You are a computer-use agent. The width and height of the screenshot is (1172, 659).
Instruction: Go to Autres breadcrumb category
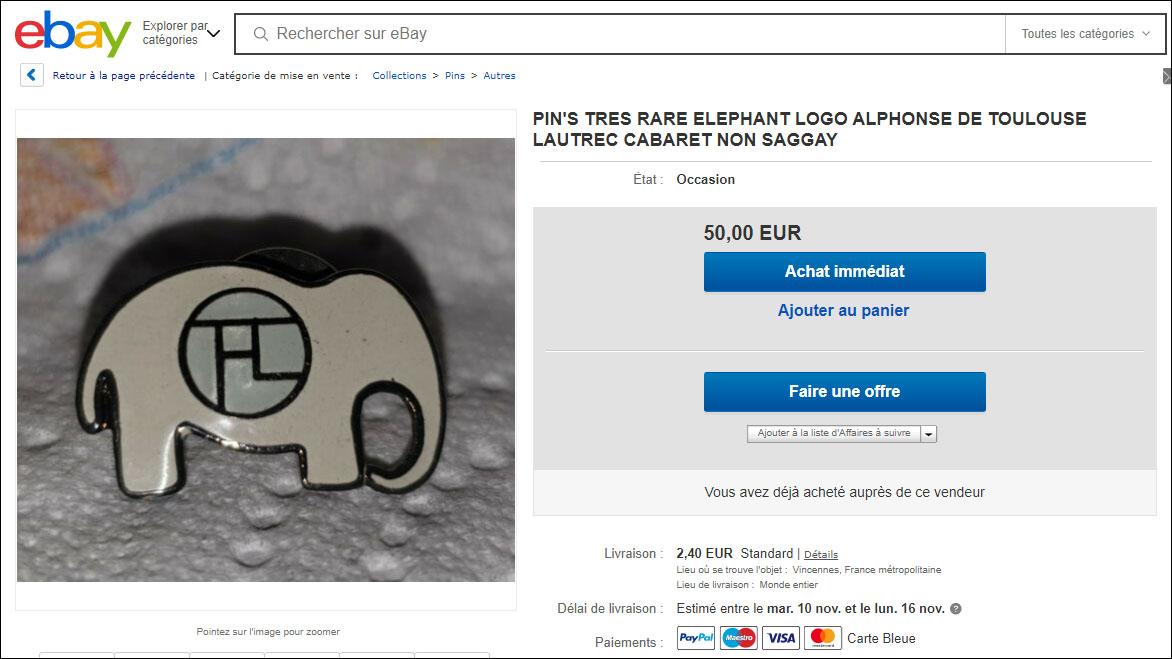(499, 75)
